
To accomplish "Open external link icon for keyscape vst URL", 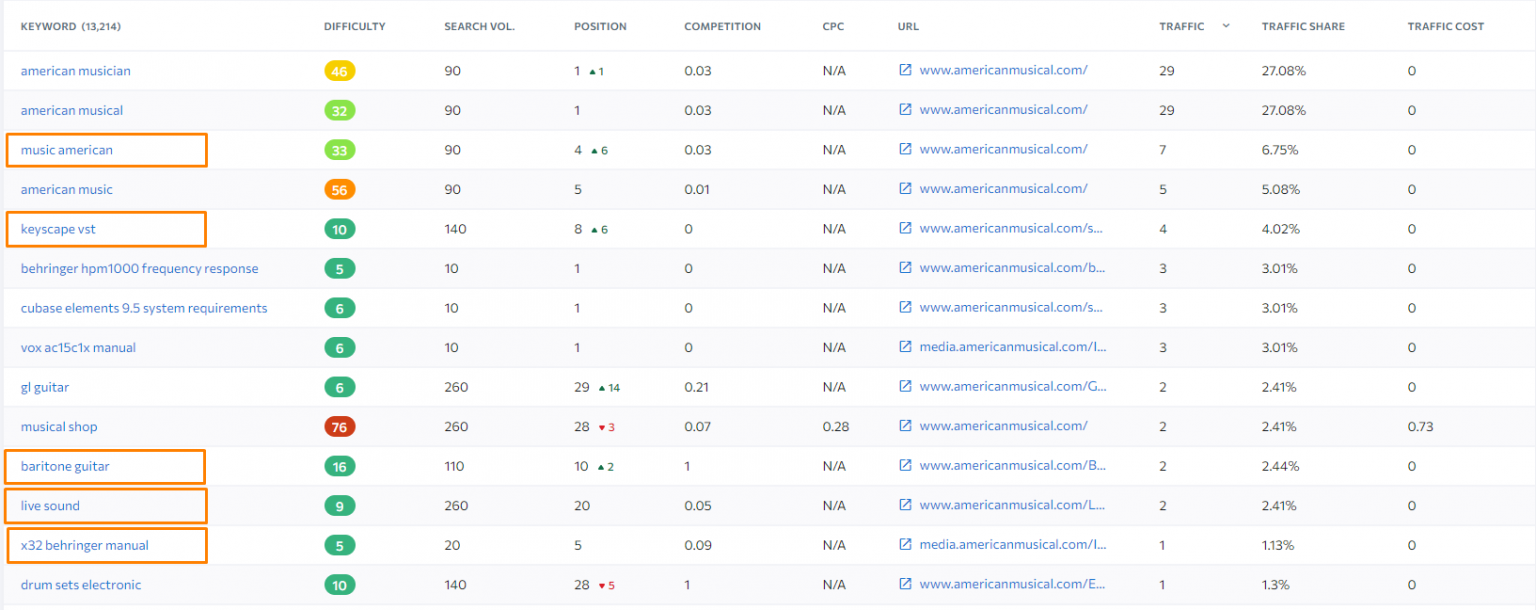I will click(x=905, y=228).
